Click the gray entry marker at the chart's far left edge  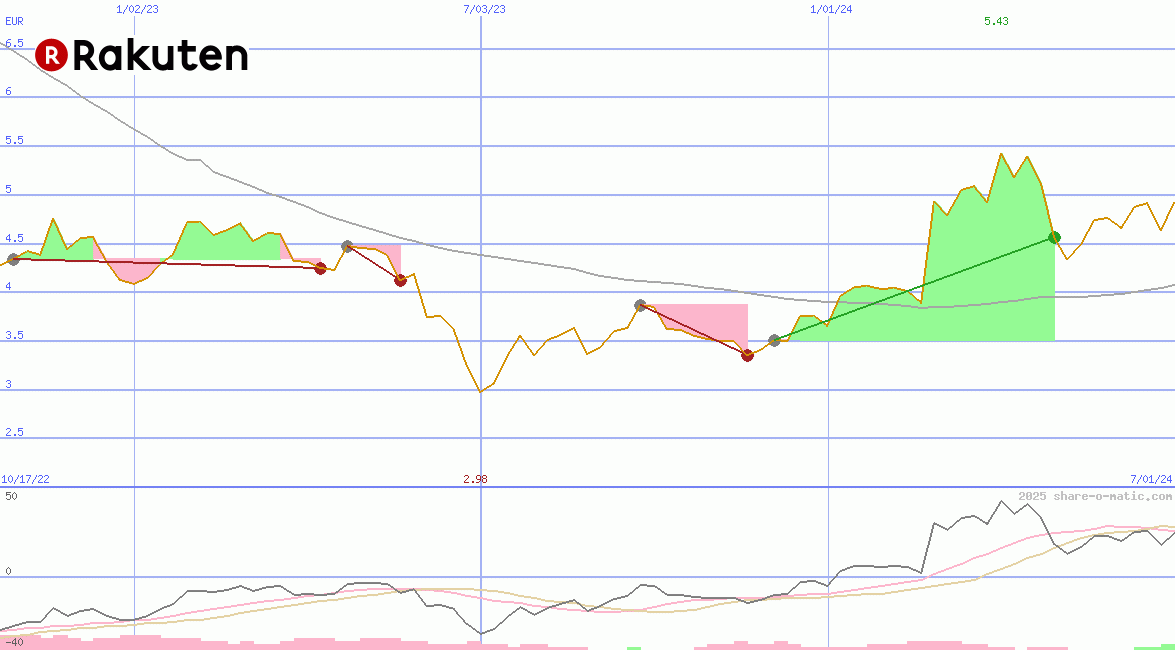pos(13,259)
